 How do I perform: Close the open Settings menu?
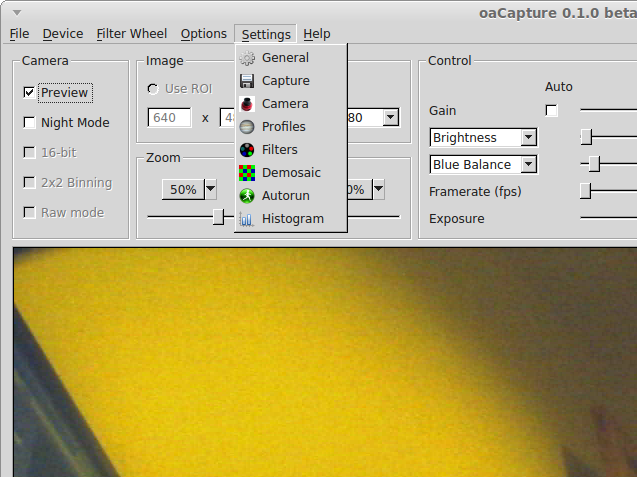pyautogui.click(x=266, y=34)
